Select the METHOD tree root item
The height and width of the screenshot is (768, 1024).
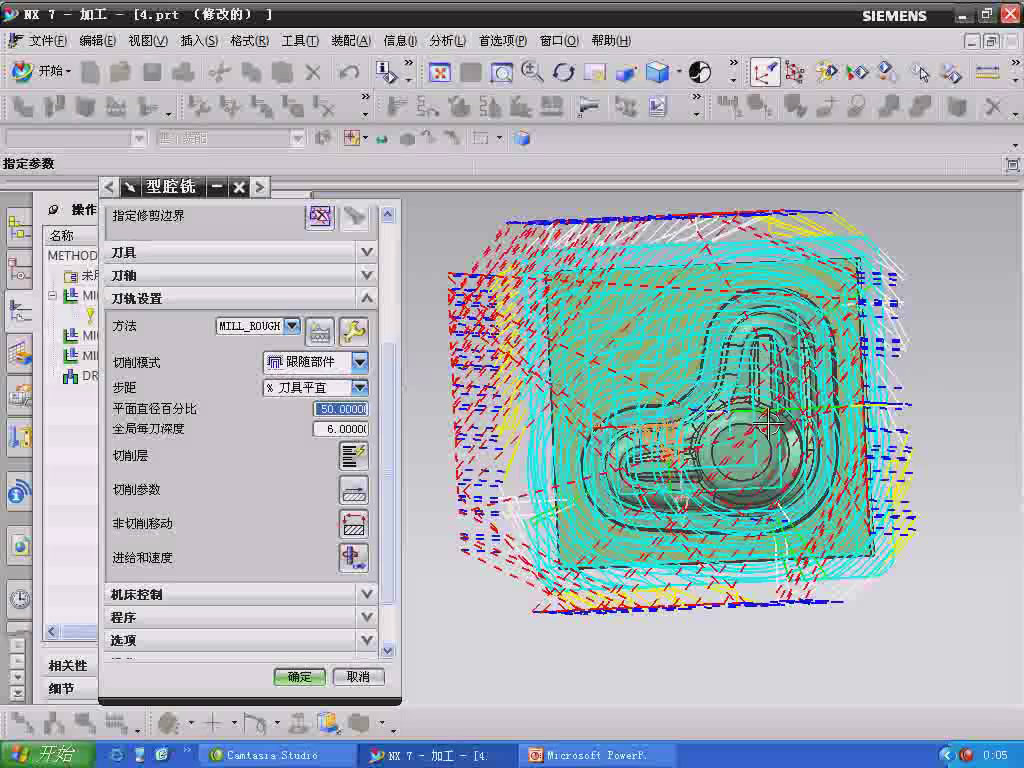72,255
